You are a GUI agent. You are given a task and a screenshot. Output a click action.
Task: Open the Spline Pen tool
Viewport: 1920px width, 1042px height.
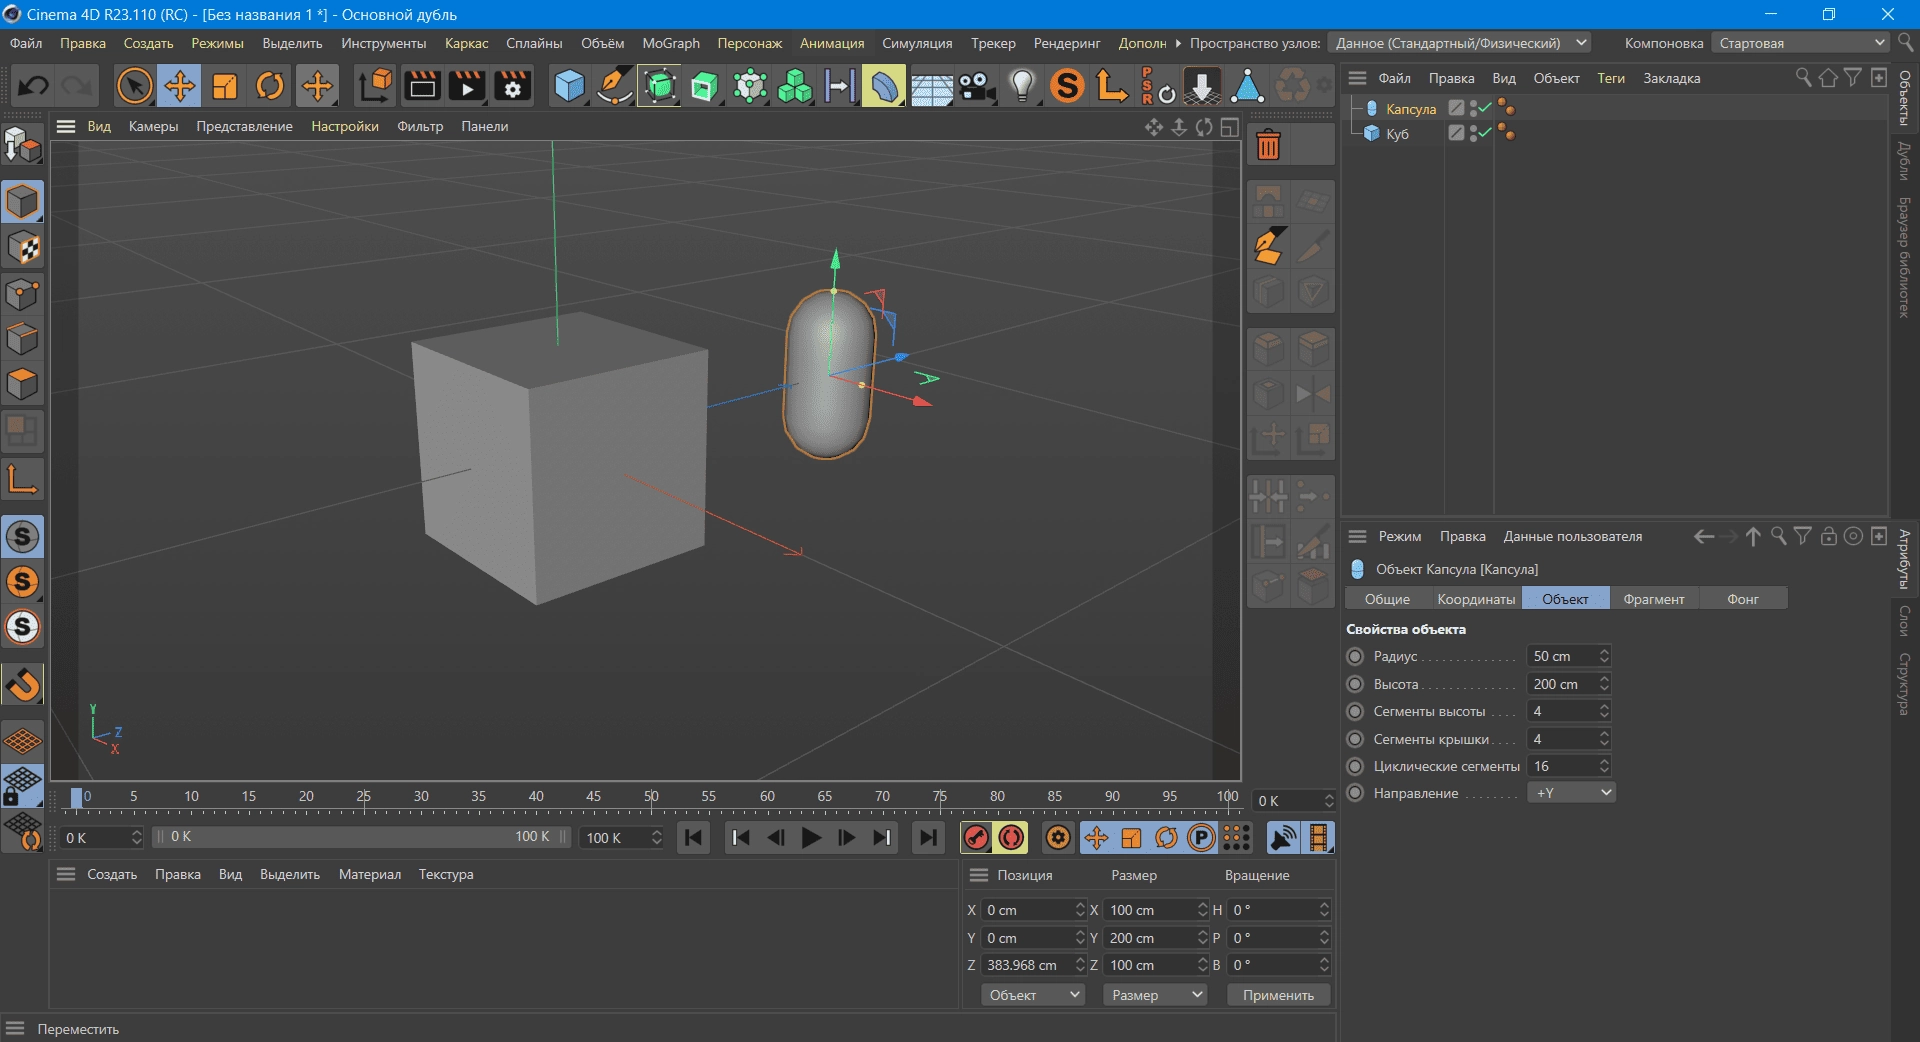click(614, 86)
